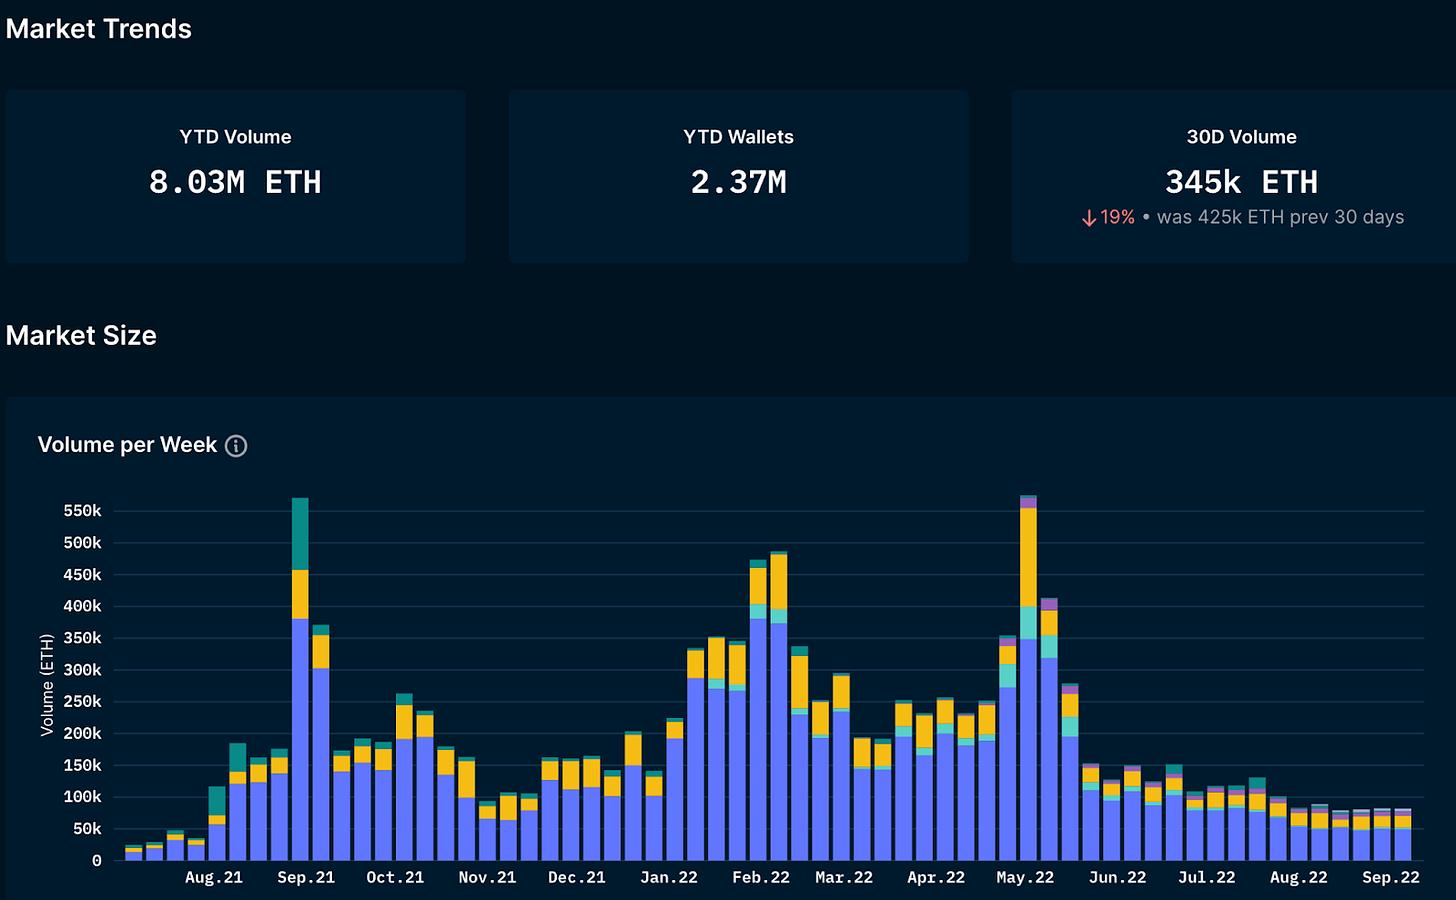The image size is (1456, 900).
Task: Open the YTD Wallets 2.37M card
Action: [738, 176]
